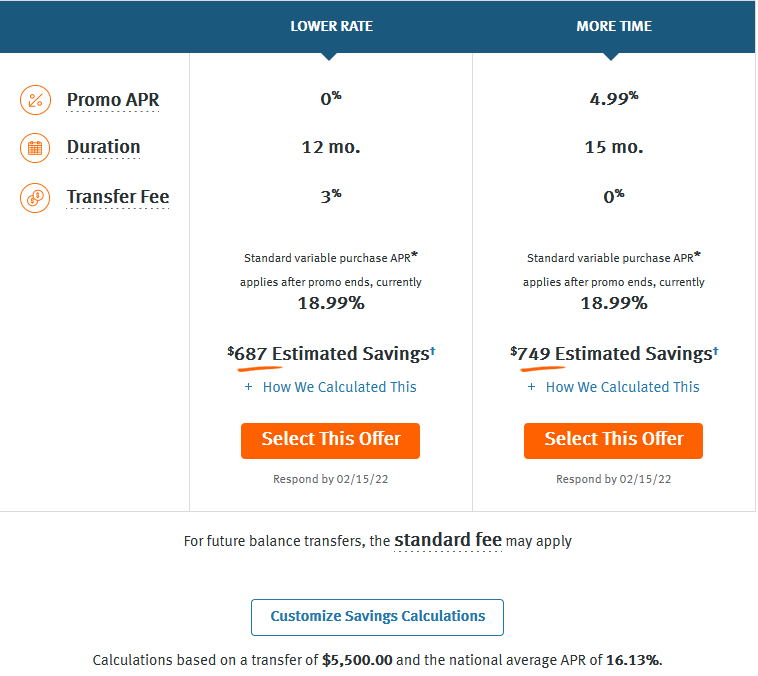Select the MORE TIME column header

tap(614, 26)
